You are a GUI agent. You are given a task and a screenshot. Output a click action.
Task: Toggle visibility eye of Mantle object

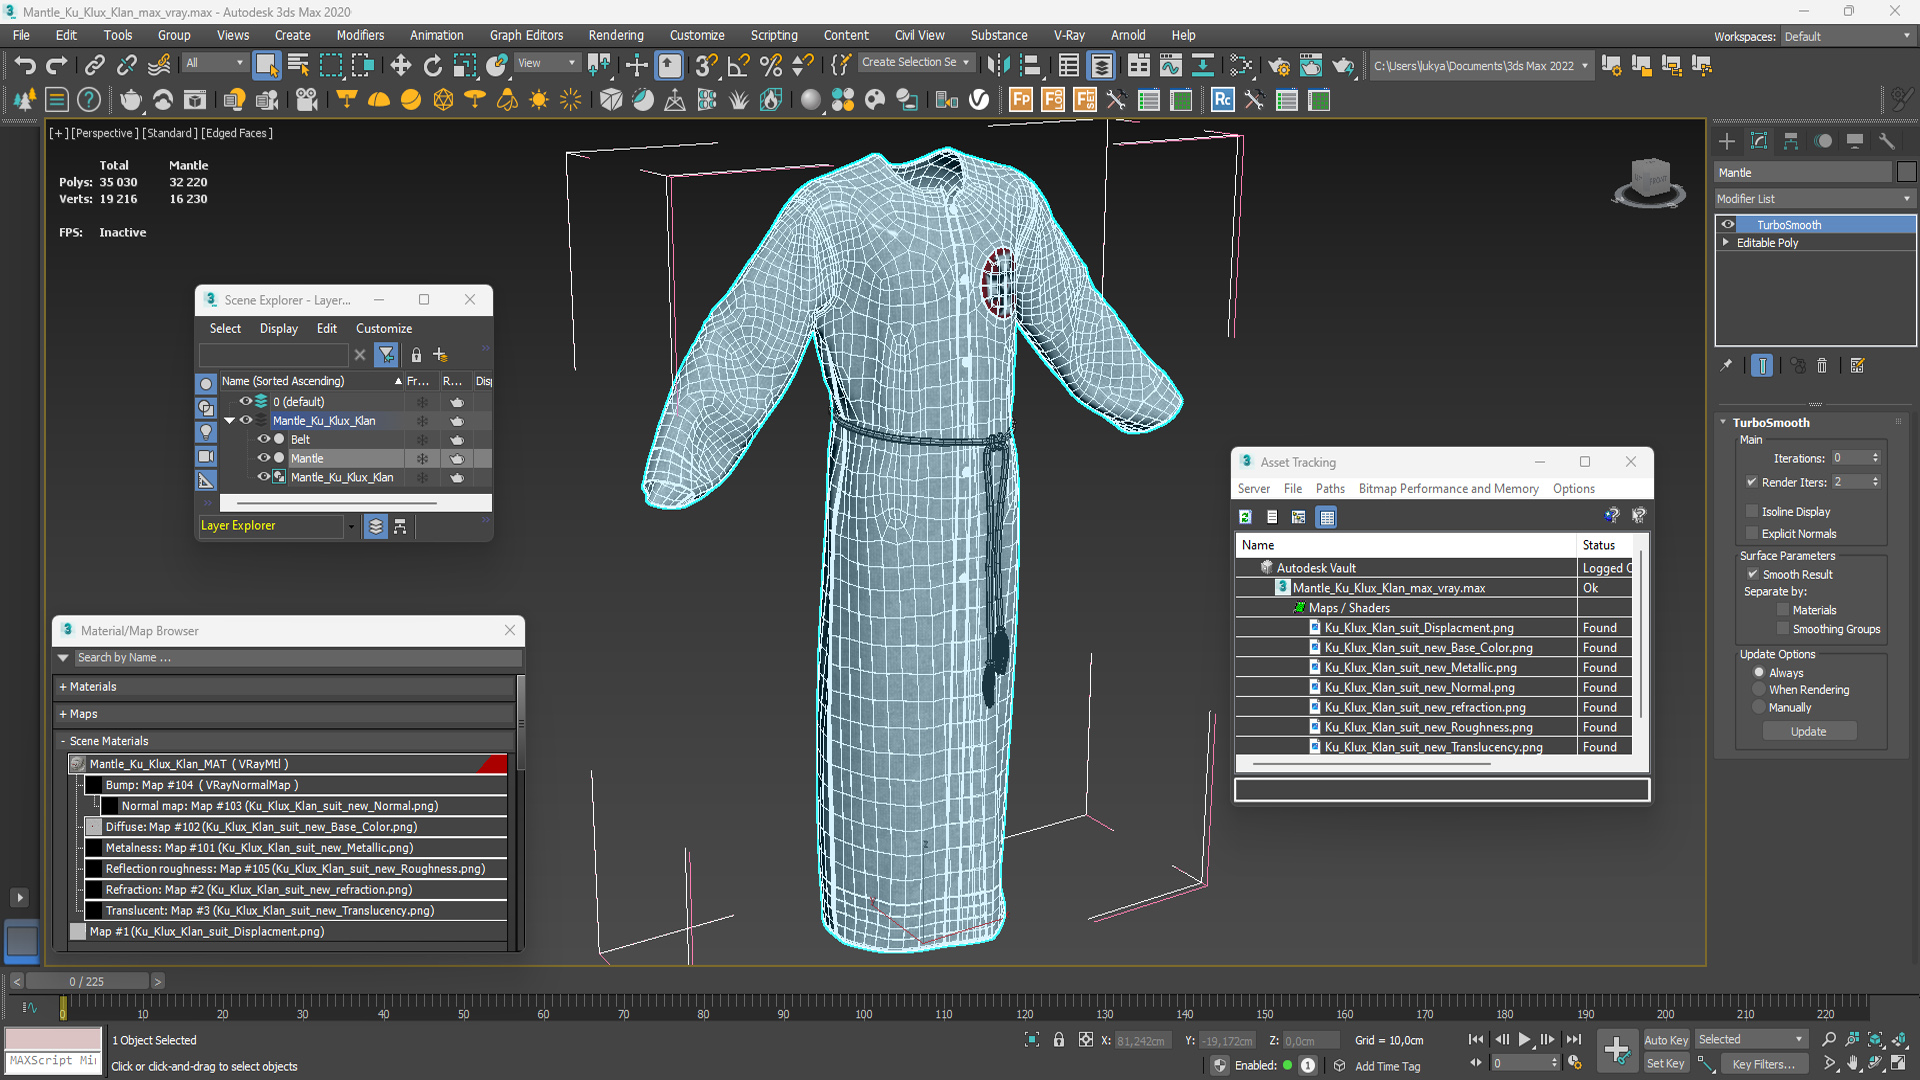[264, 458]
